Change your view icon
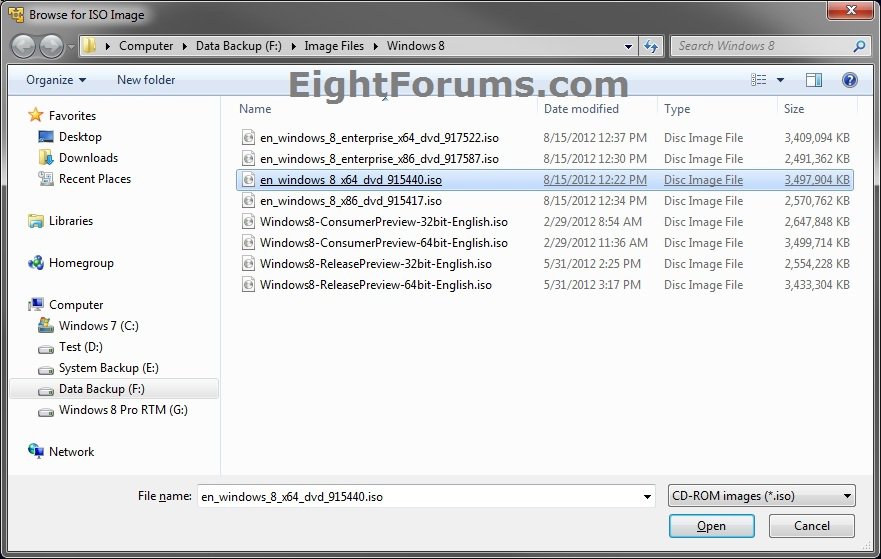Viewport: 881px width, 559px height. [759, 80]
